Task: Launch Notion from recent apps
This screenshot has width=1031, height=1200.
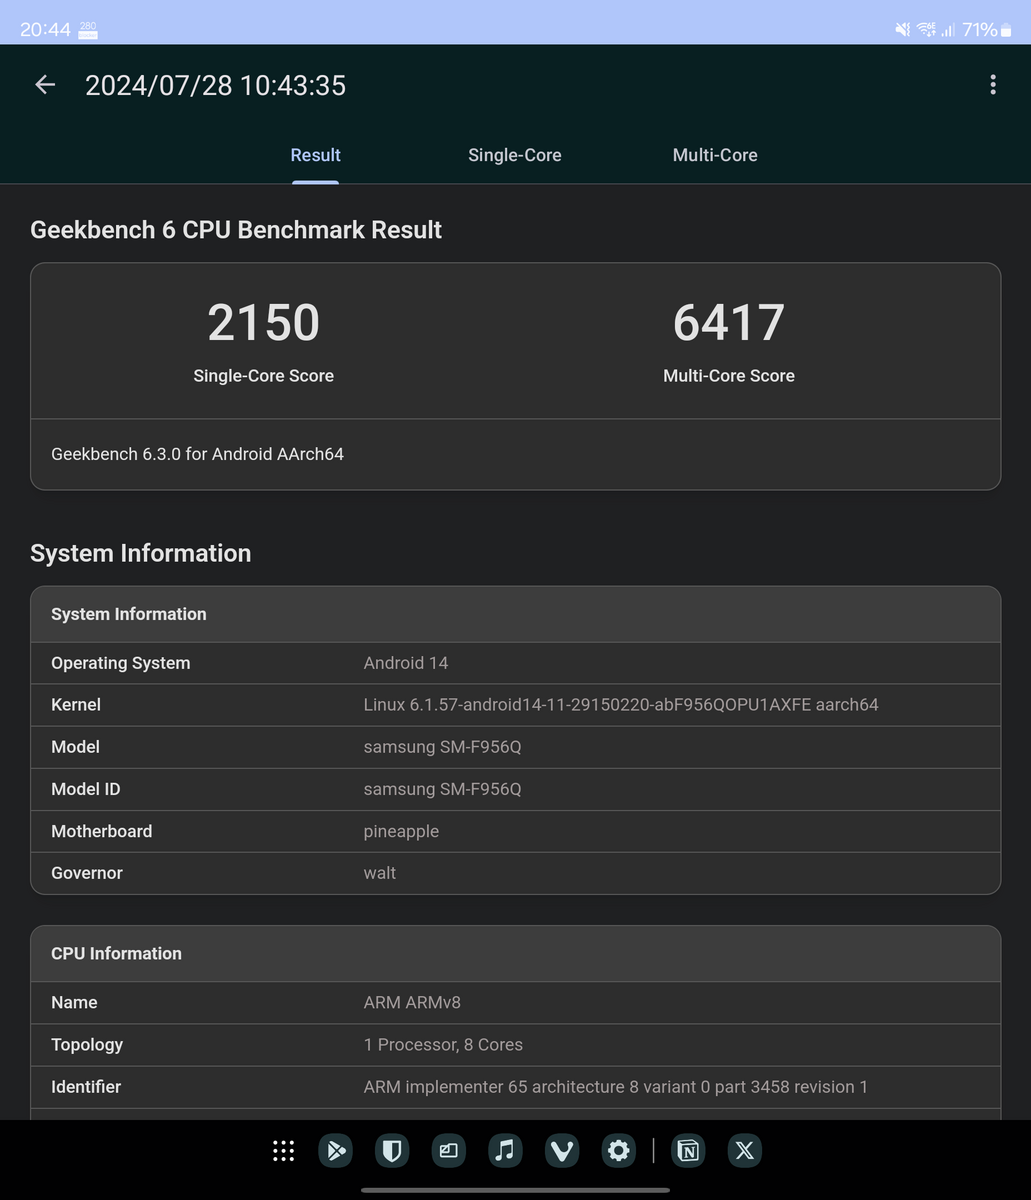Action: [688, 1151]
